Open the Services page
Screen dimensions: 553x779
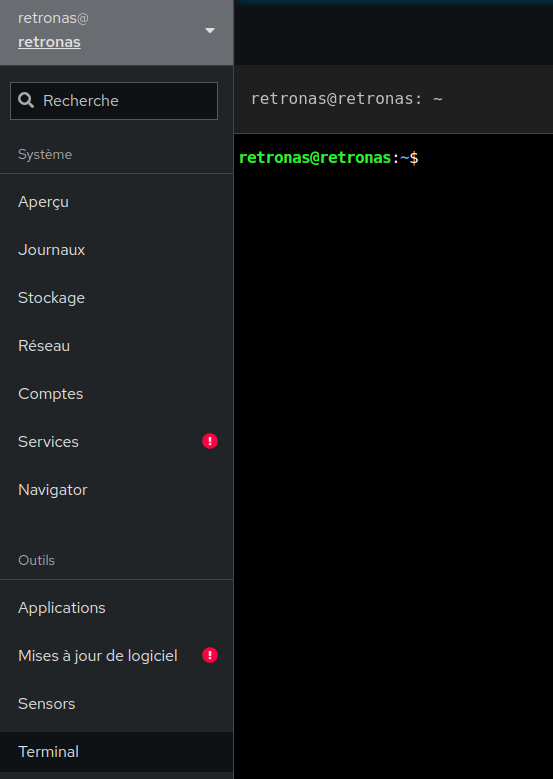coord(116,442)
